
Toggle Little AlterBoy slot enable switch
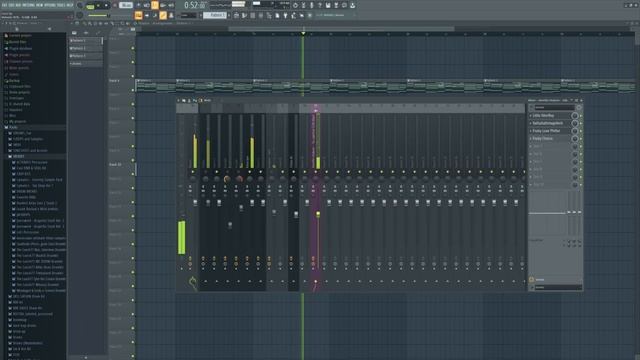(581, 116)
